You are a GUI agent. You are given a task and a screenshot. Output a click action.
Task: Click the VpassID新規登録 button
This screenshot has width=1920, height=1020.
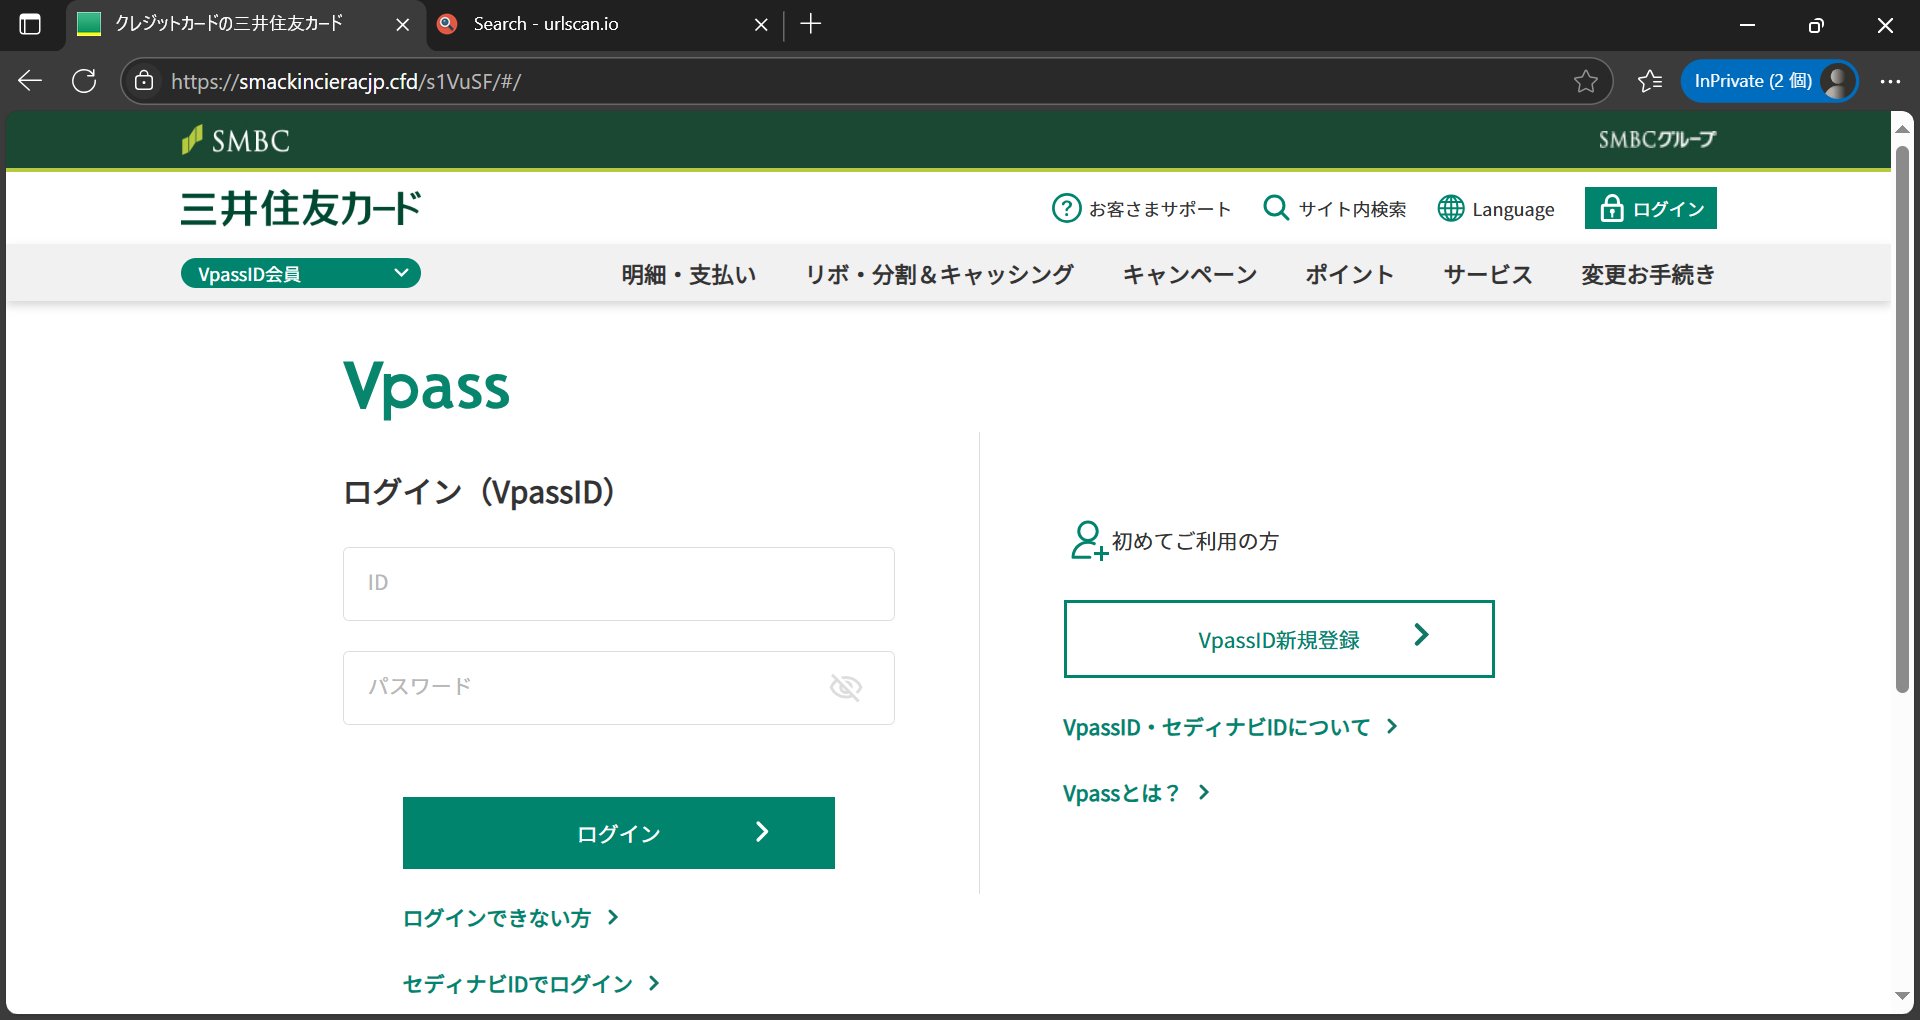tap(1279, 639)
